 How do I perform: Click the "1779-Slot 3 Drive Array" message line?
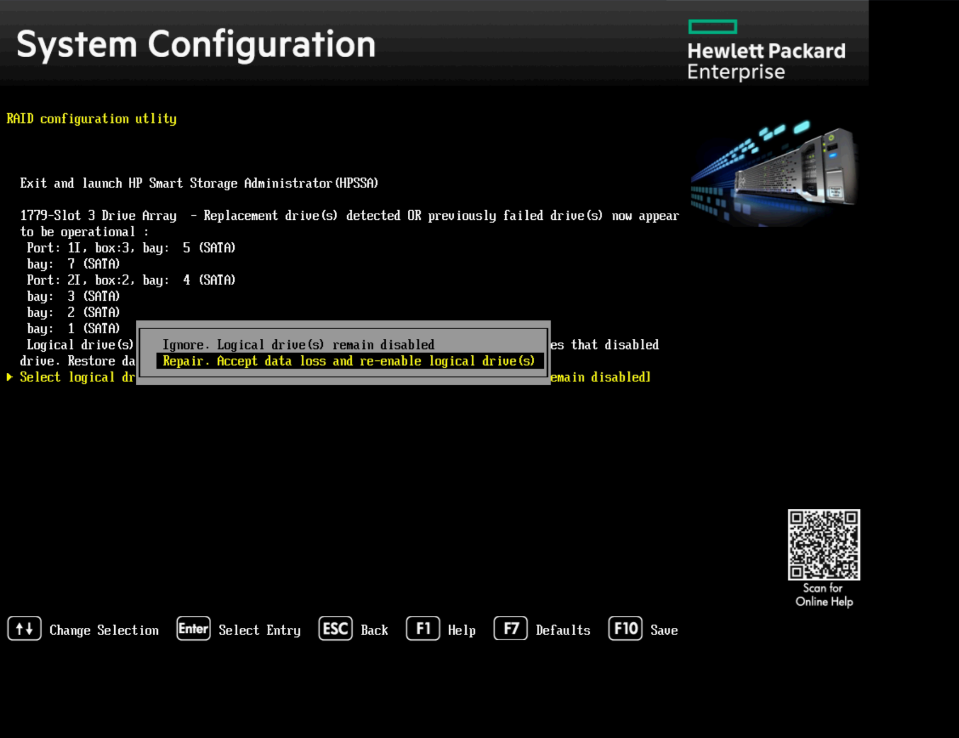(349, 215)
